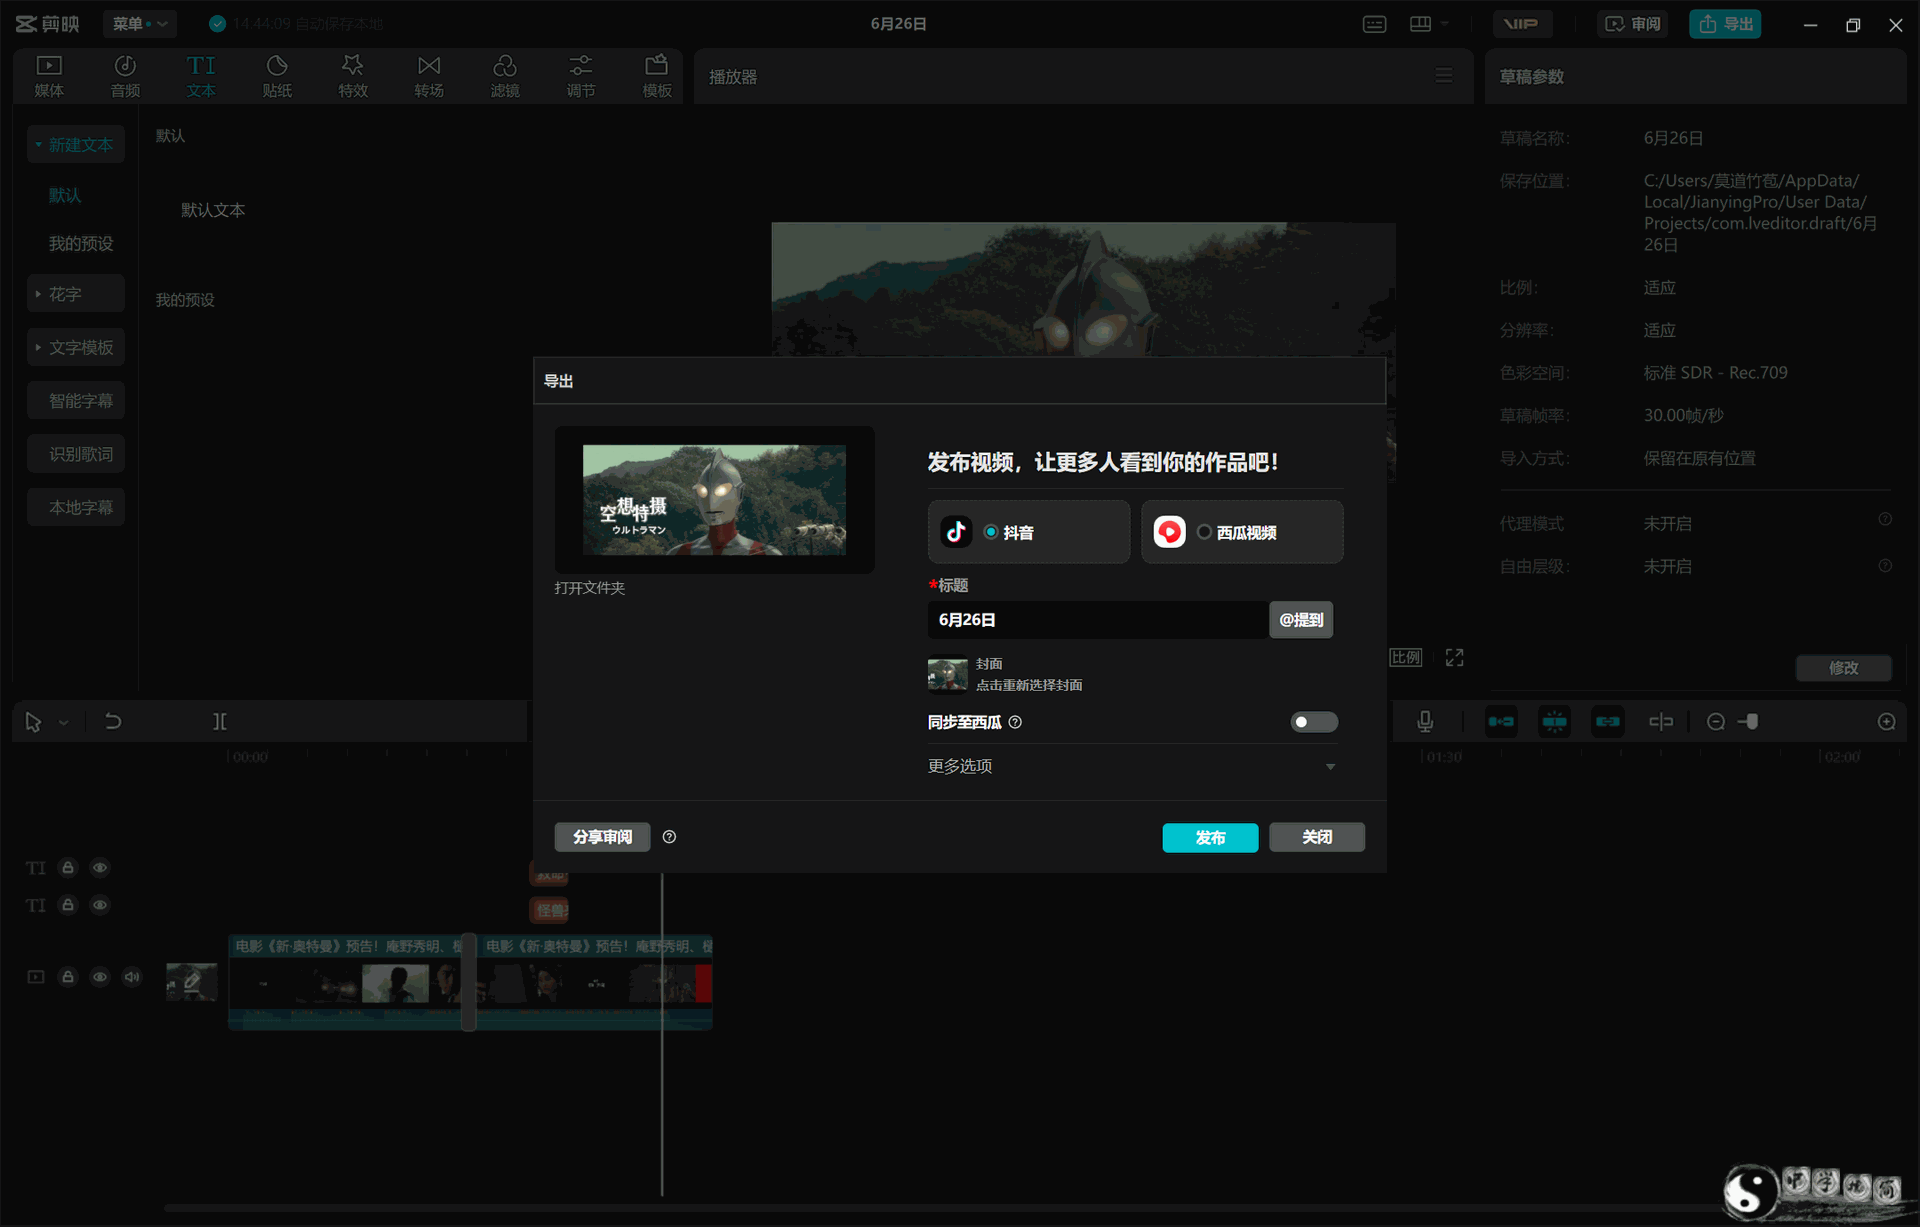Open the player panel hamburger menu

point(1444,76)
